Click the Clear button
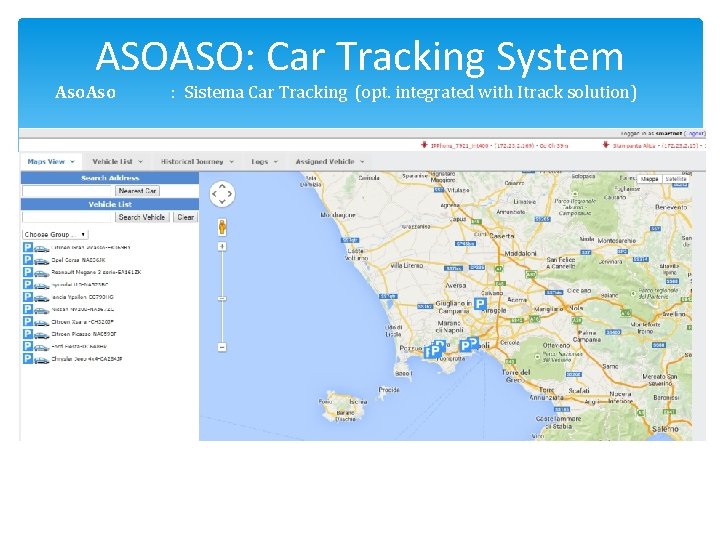Viewport: 720px width, 540px height. (186, 217)
